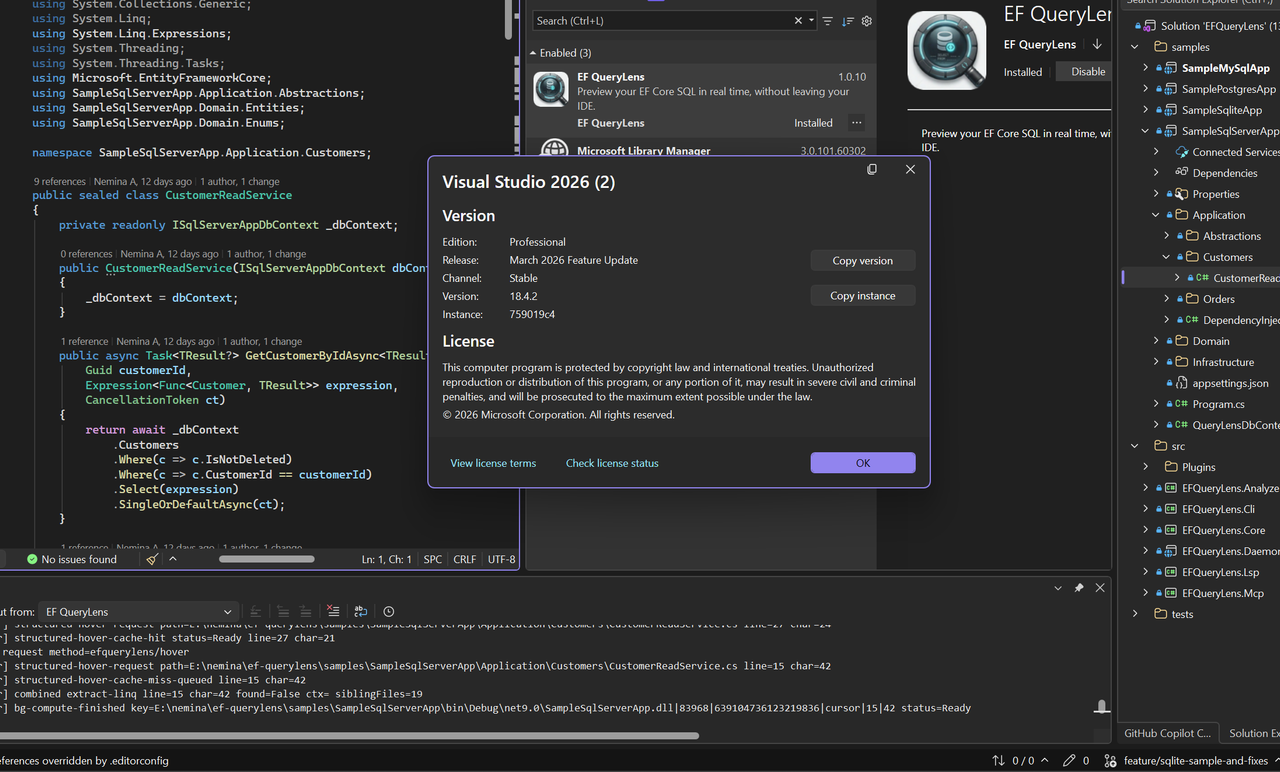Viewport: 1280px width, 772px height.
Task: Click the Solution 'EFQueryLens' icon
Action: [x=1150, y=26]
